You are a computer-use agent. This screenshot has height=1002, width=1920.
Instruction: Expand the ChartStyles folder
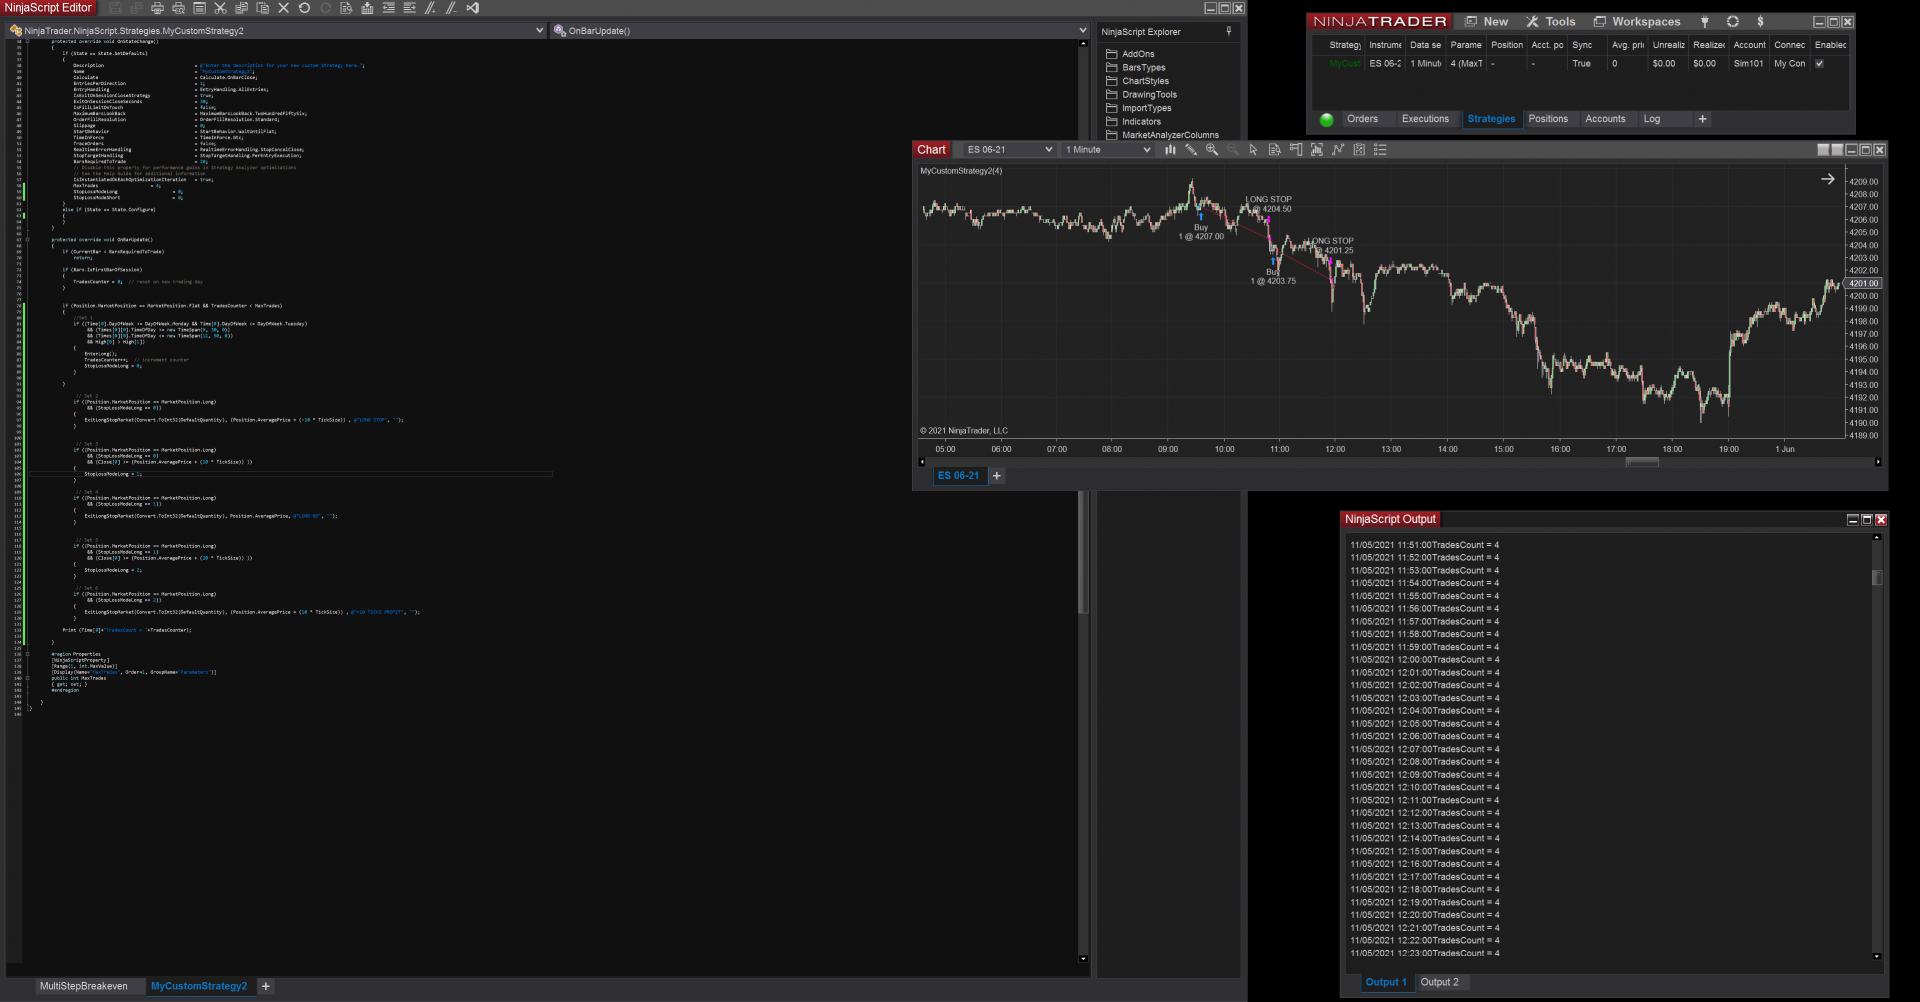(x=1137, y=81)
